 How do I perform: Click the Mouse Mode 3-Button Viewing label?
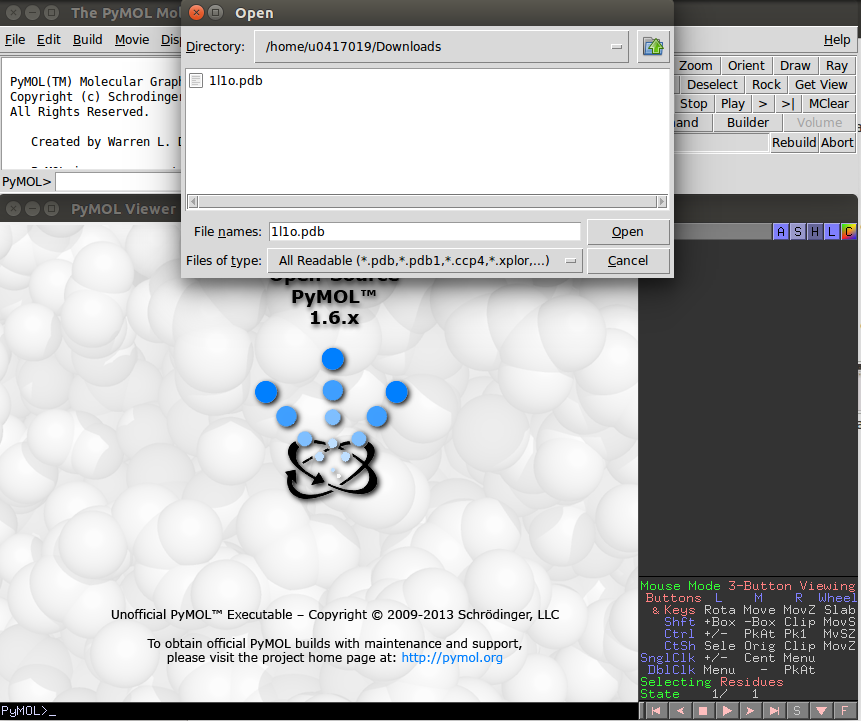[748, 586]
